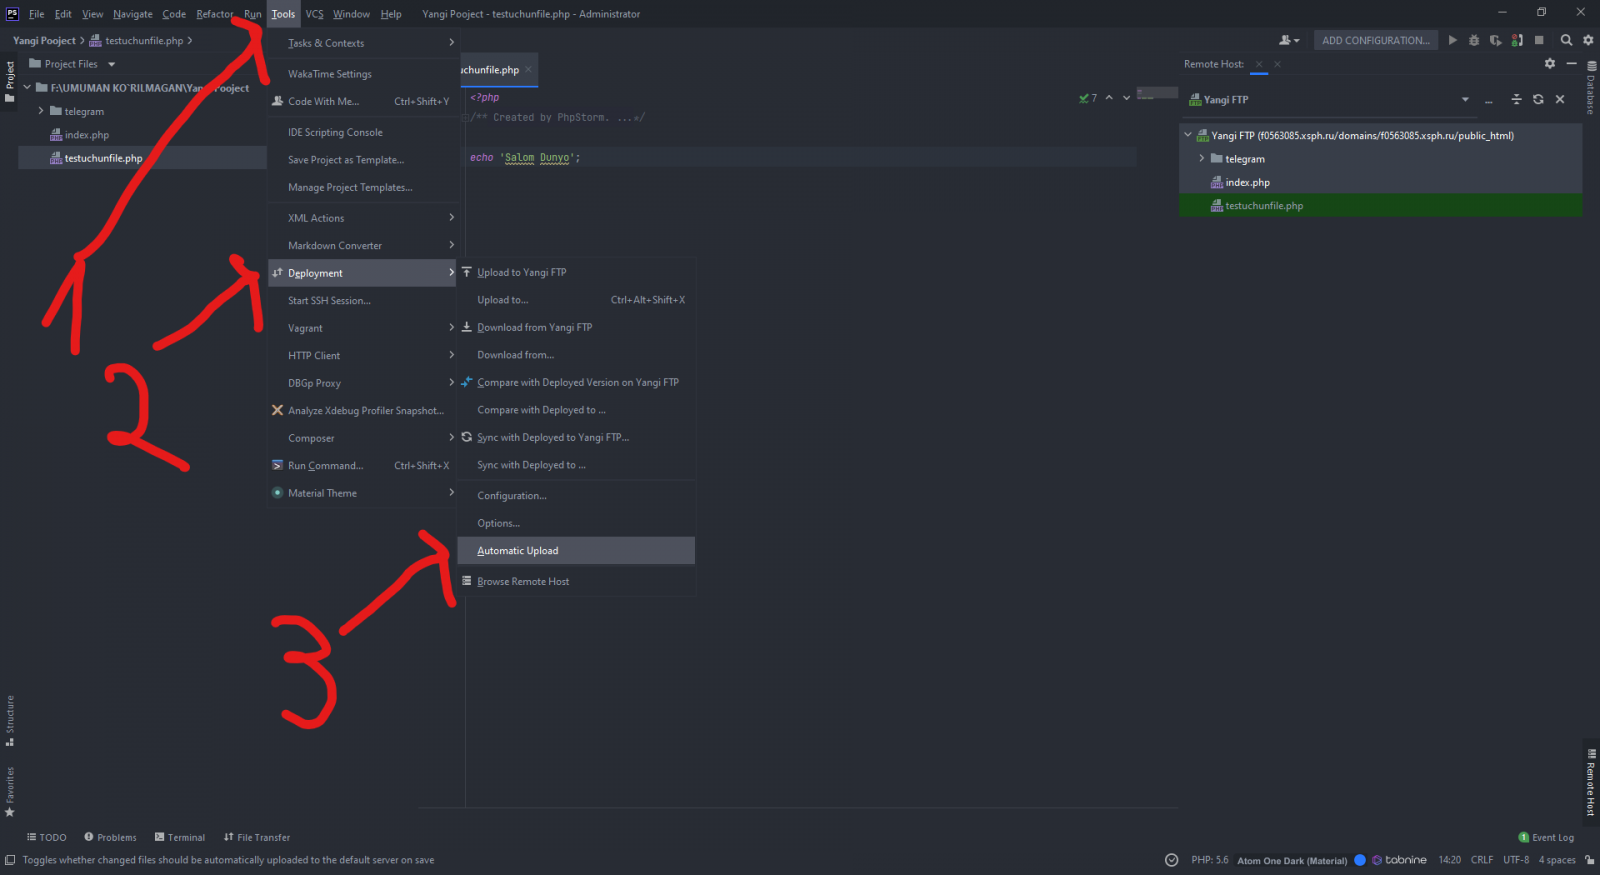Open the File menu
Screen dimensions: 1600x875
point(36,14)
